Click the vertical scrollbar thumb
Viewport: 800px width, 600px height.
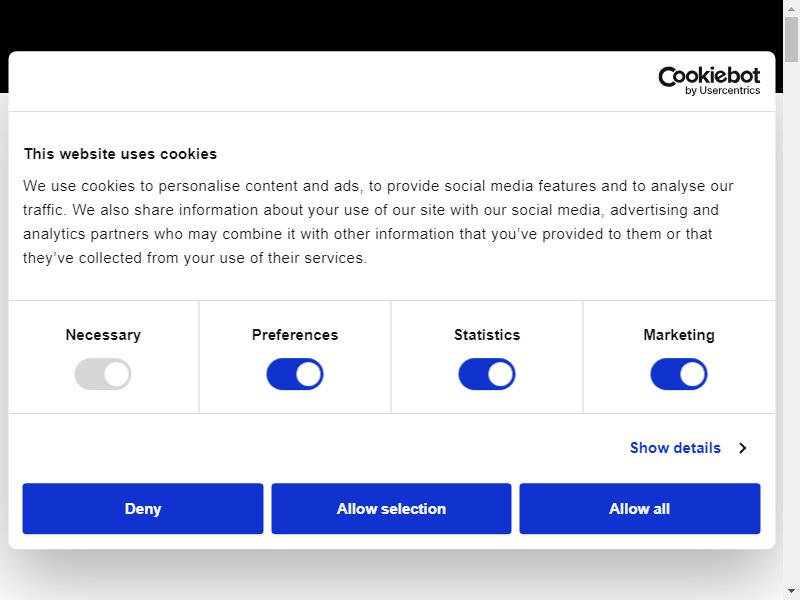point(791,39)
